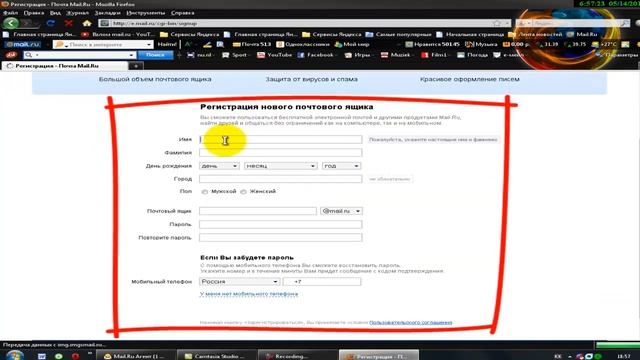This screenshot has height=360, width=640.
Task: Open Нравится 50145 toolbar item
Action: pyautogui.click(x=432, y=44)
